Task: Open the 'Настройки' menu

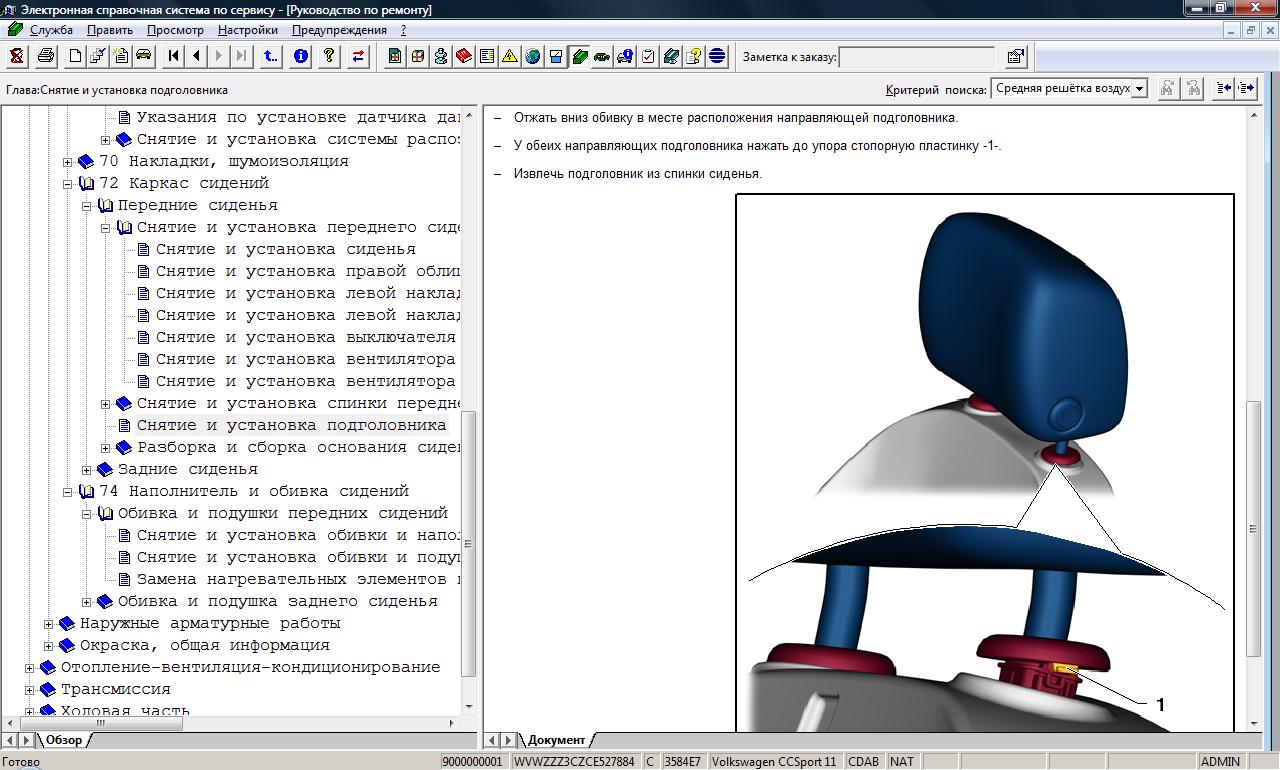Action: coord(248,30)
